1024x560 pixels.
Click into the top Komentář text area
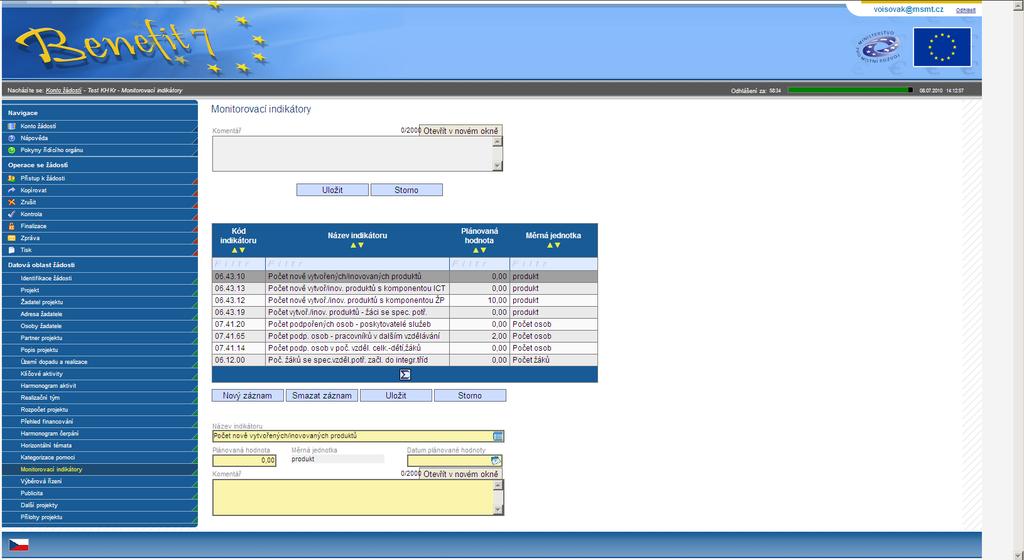pos(353,154)
